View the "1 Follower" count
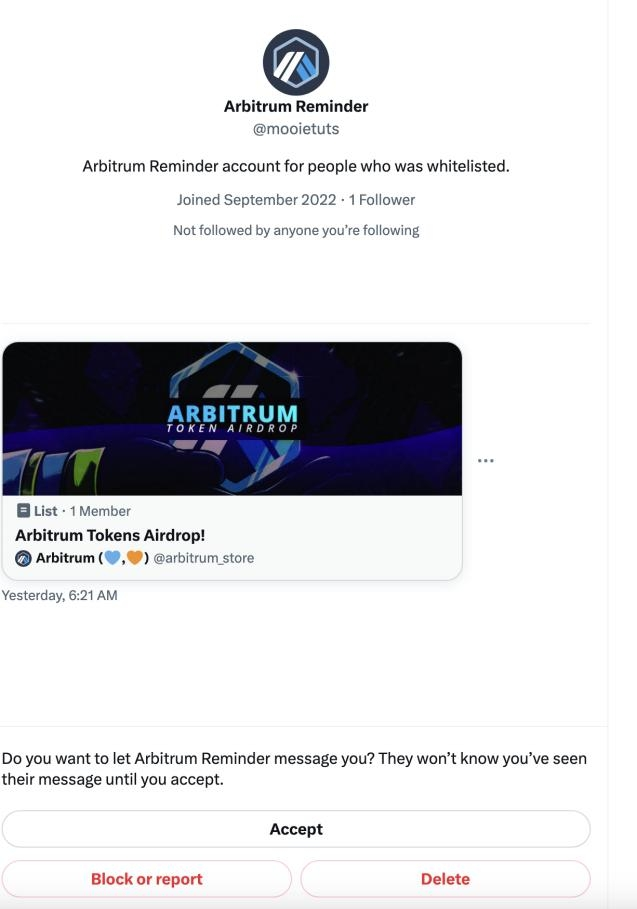Viewport: 637px width, 909px height. 381,200
